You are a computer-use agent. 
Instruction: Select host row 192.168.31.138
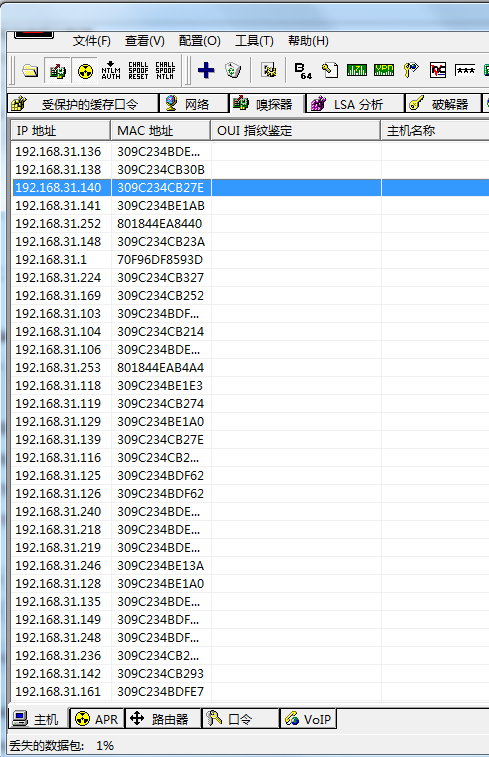(250, 169)
